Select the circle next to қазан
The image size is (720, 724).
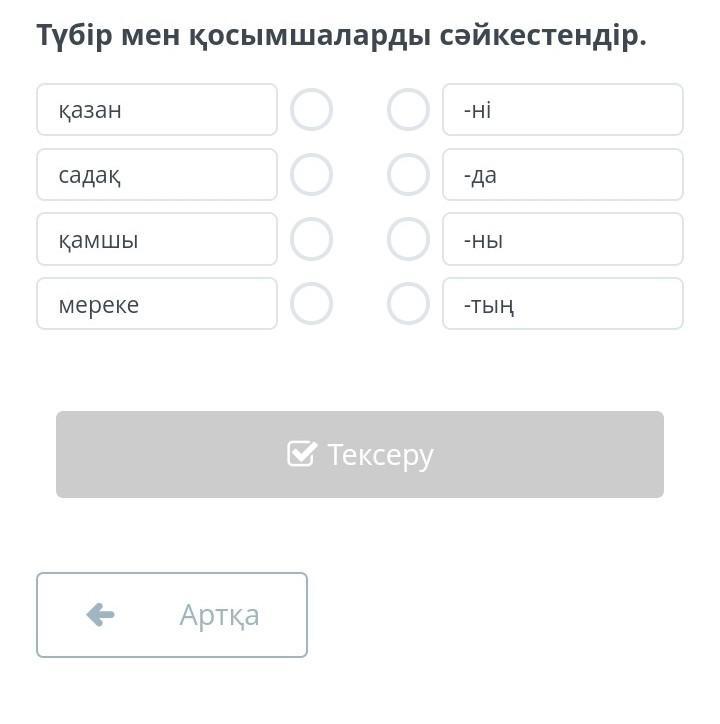311,109
